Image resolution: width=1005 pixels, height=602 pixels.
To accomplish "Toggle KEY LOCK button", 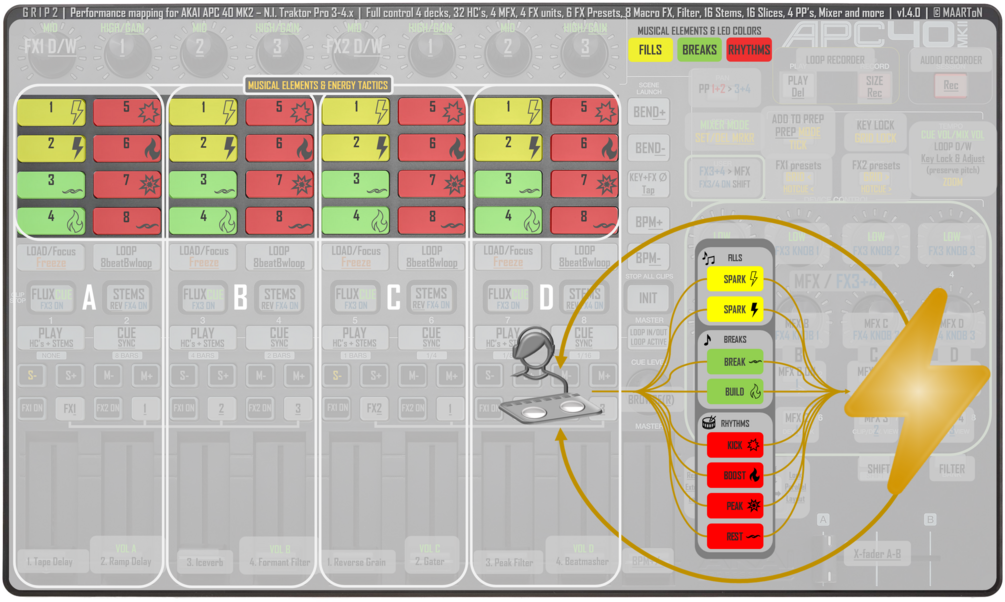I will point(876,131).
